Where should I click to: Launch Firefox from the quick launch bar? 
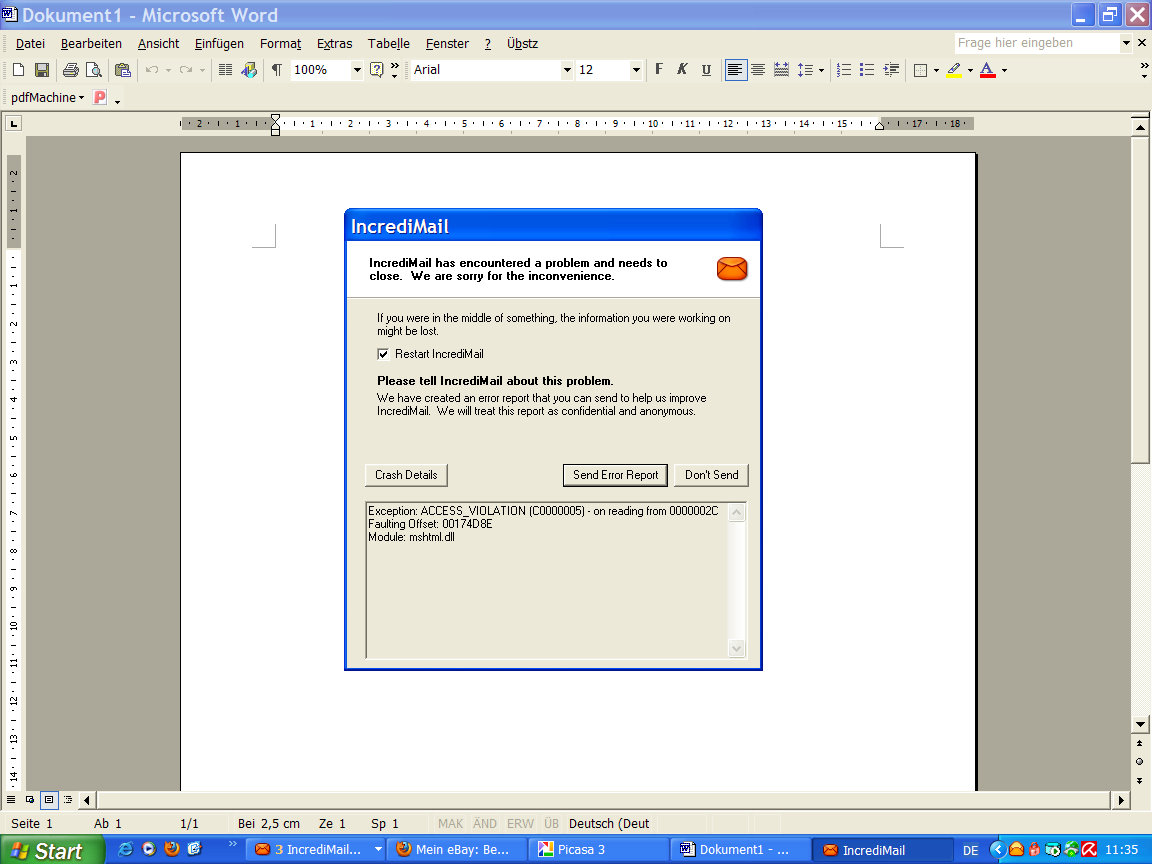pos(172,849)
